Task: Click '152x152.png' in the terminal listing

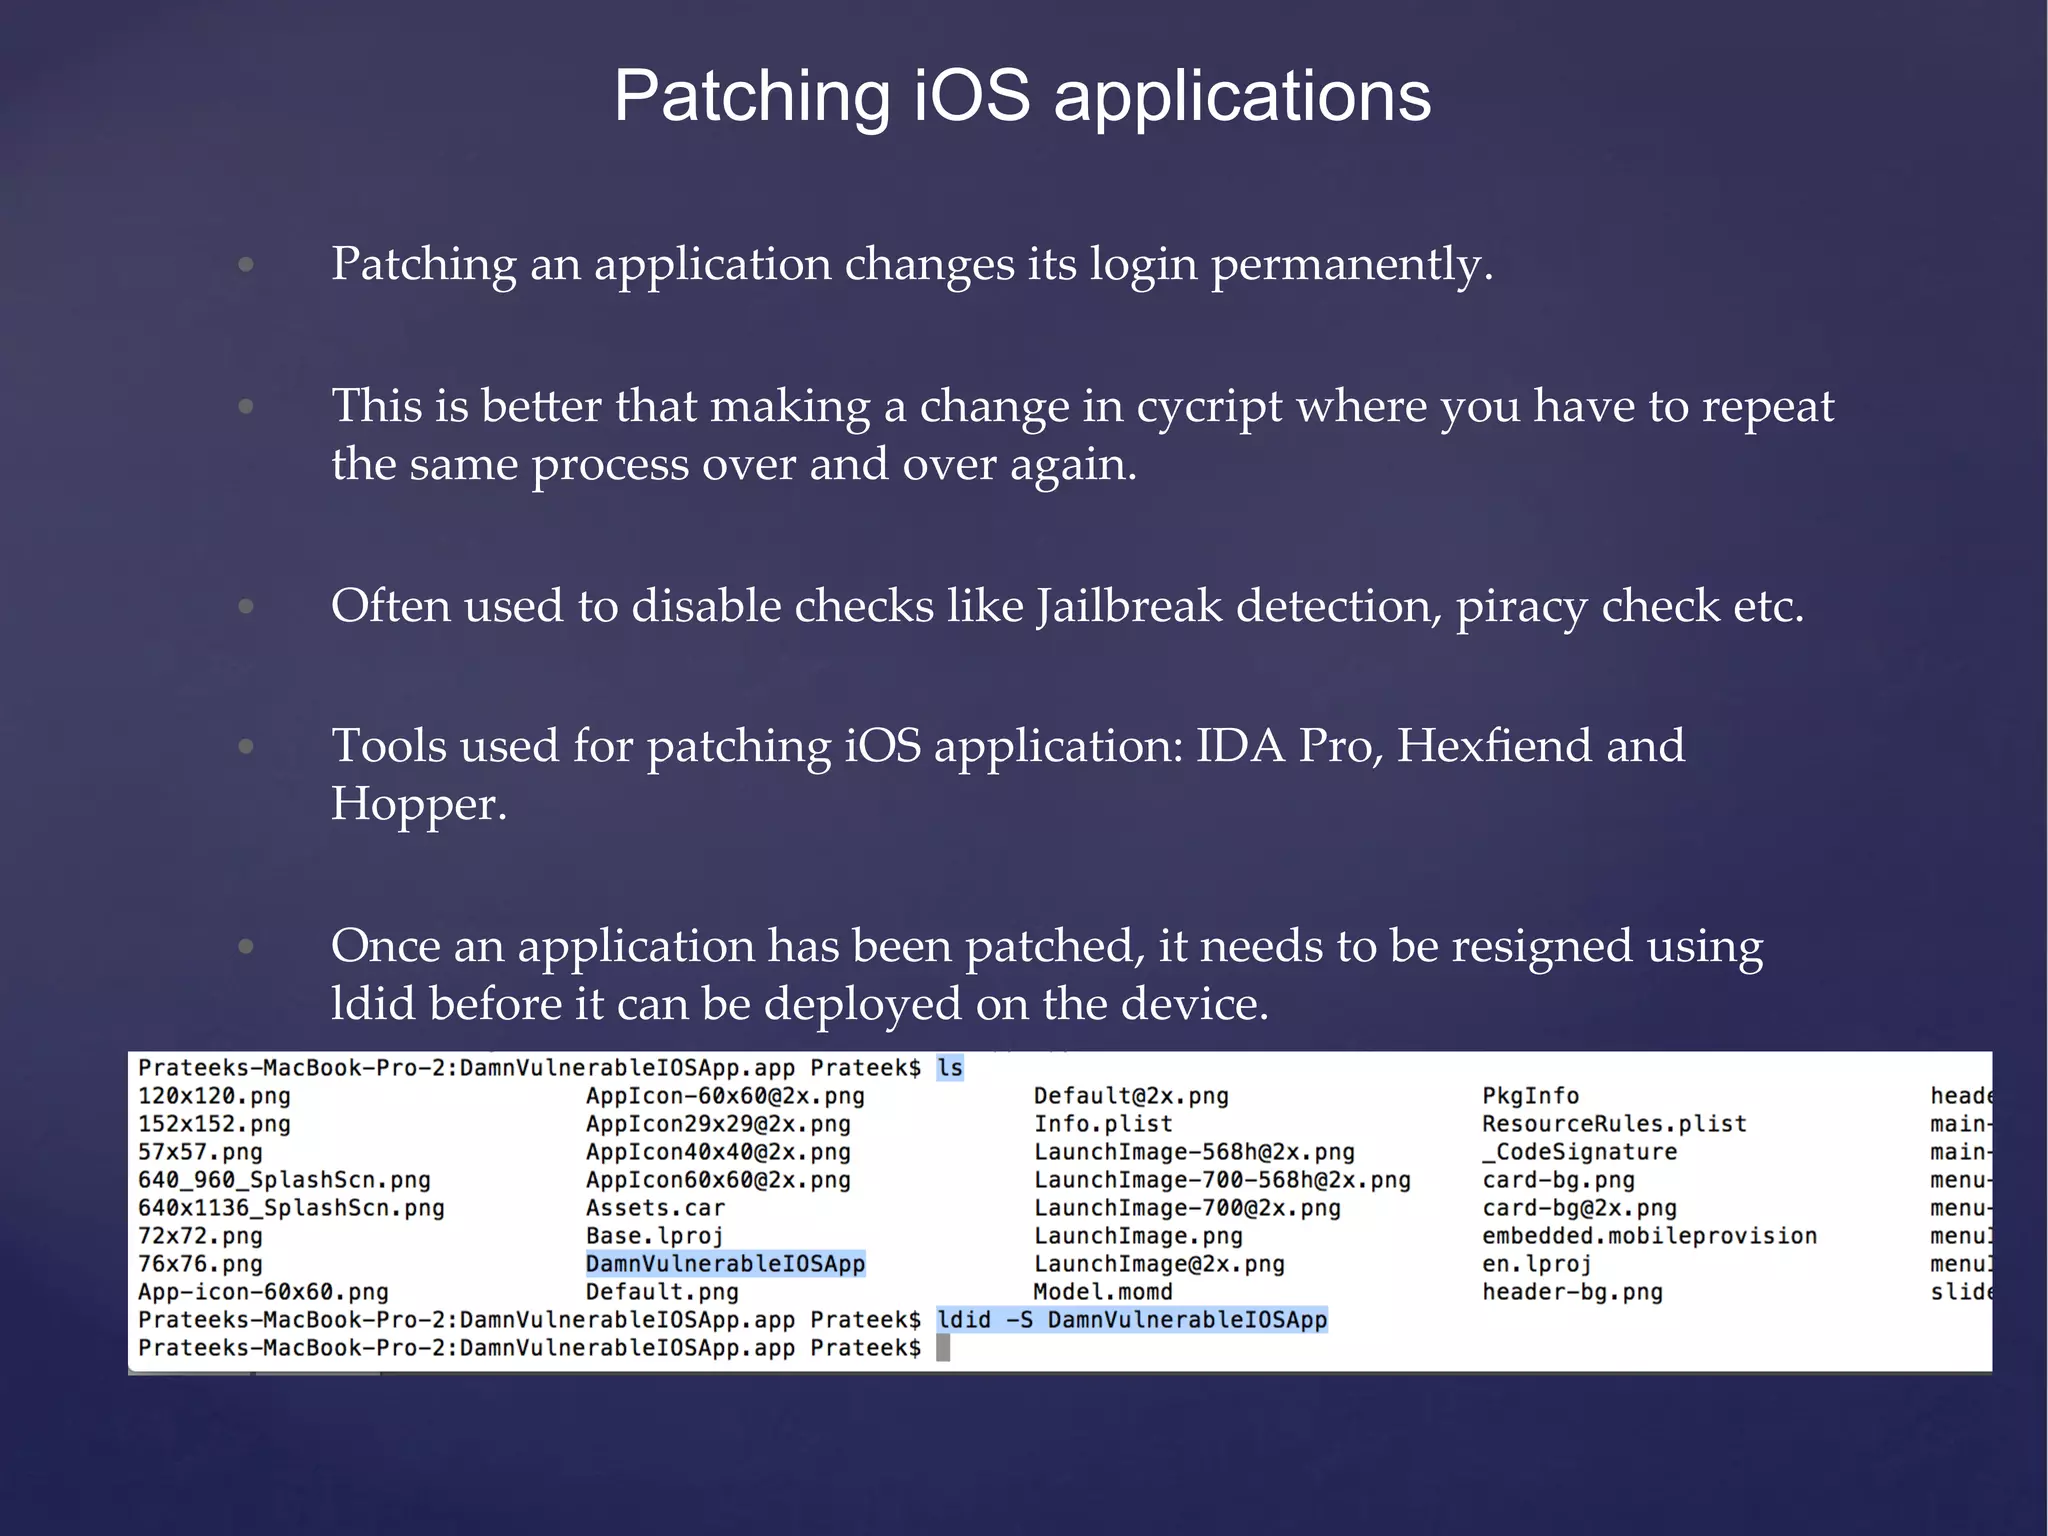Action: (214, 1124)
